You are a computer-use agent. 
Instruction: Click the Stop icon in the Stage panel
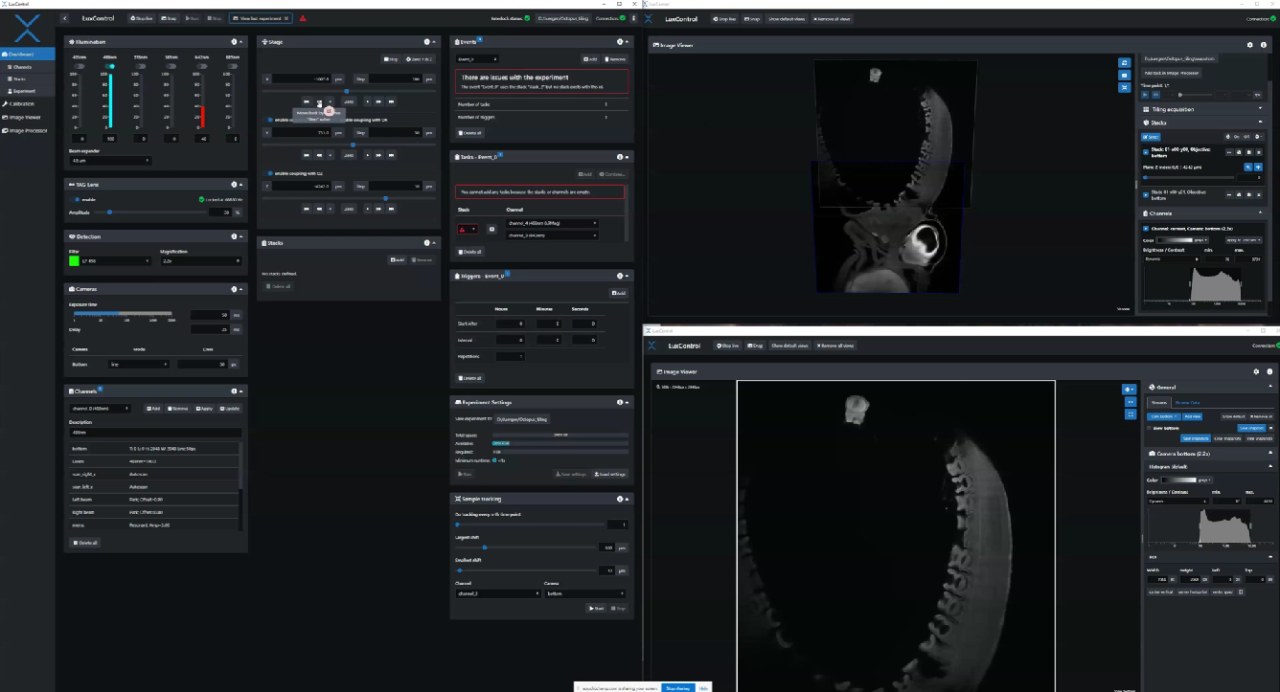pos(390,59)
